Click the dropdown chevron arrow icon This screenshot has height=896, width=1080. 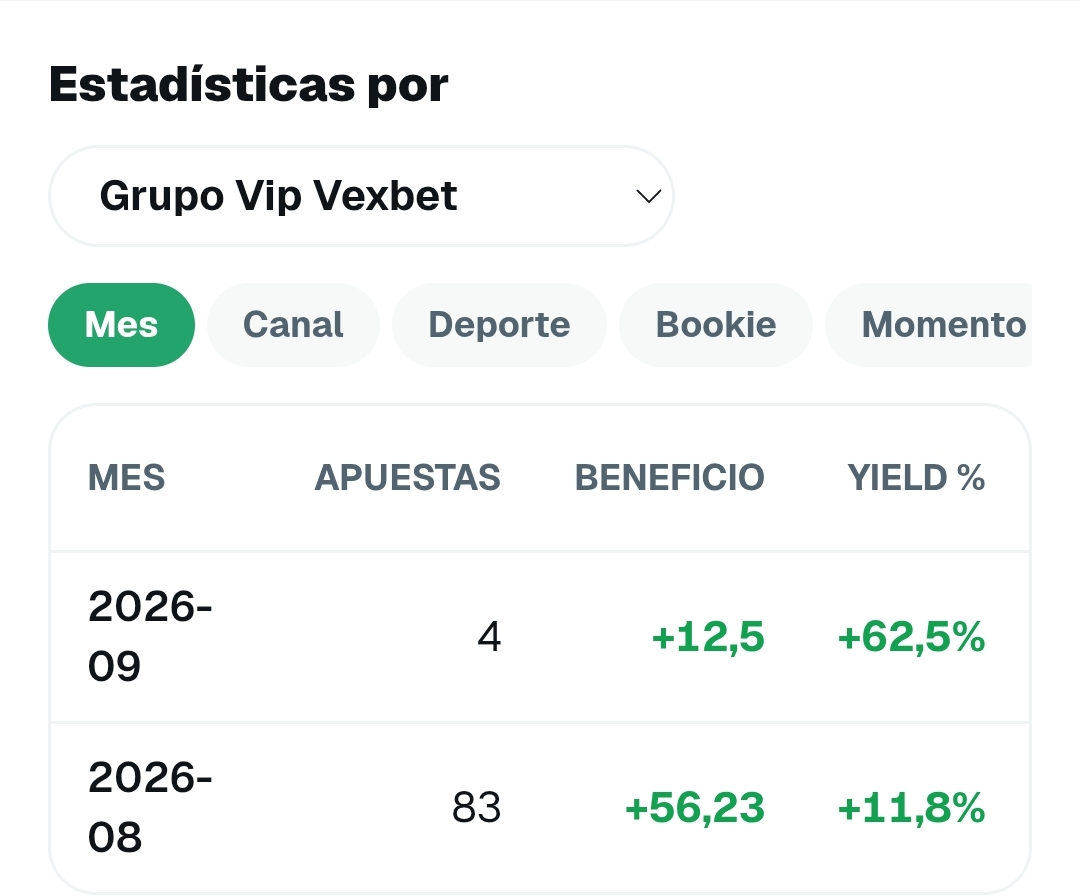[648, 196]
